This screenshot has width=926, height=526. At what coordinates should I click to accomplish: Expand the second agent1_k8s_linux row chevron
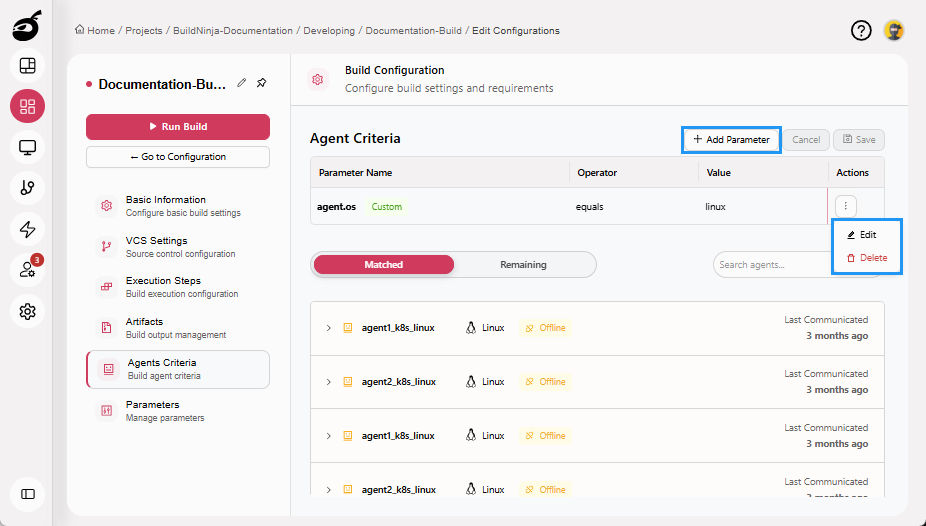coord(328,436)
